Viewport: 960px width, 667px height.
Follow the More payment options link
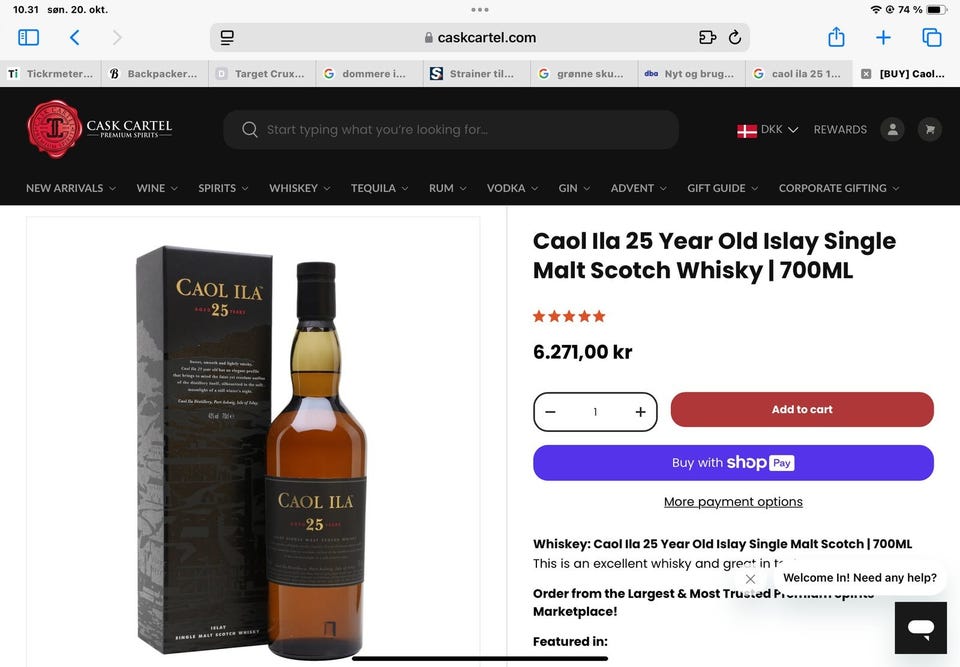click(x=733, y=502)
